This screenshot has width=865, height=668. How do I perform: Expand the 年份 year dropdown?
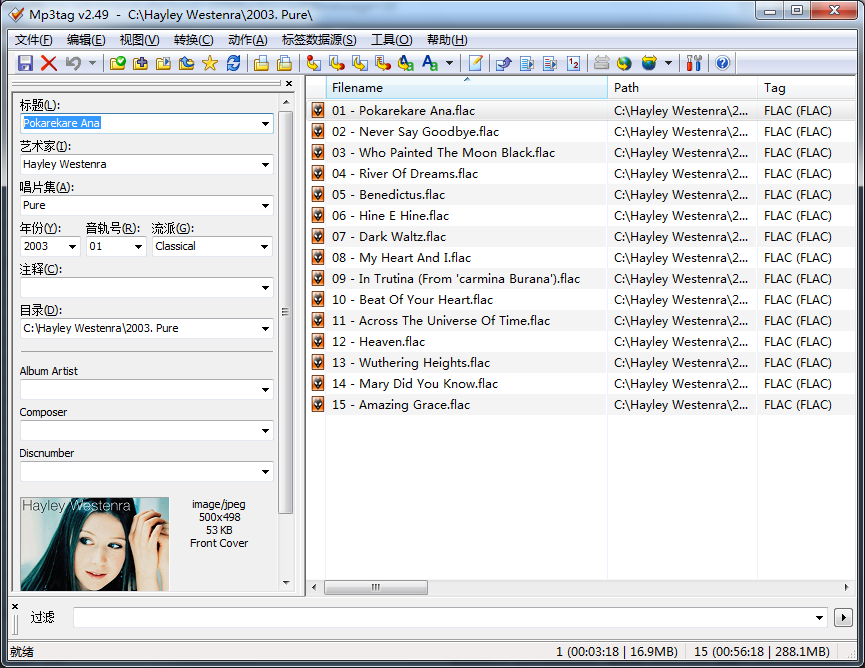[x=72, y=247]
